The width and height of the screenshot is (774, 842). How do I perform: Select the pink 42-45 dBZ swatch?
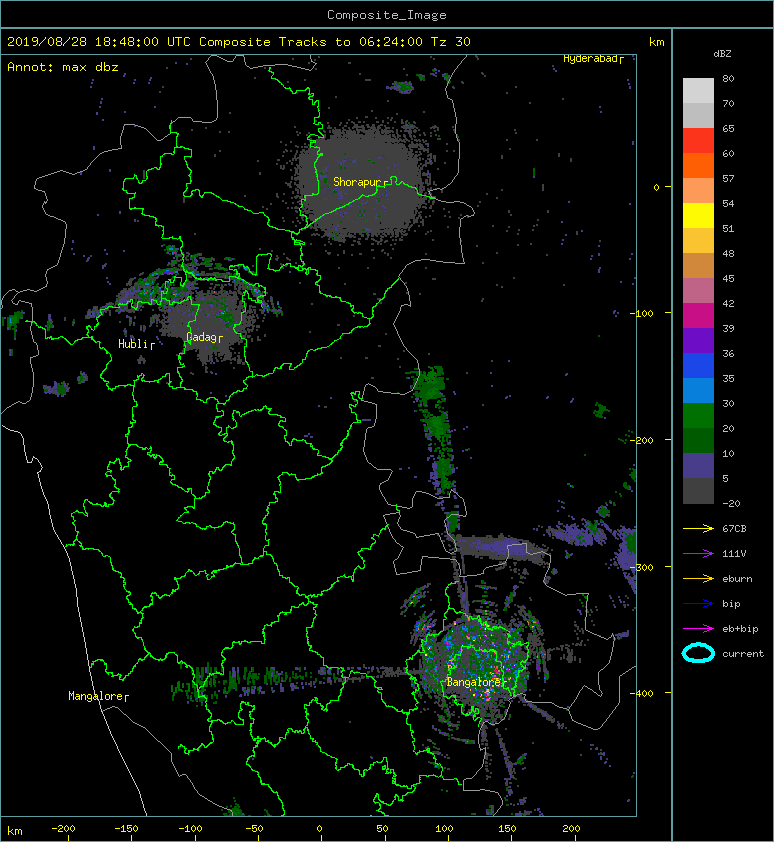698,291
